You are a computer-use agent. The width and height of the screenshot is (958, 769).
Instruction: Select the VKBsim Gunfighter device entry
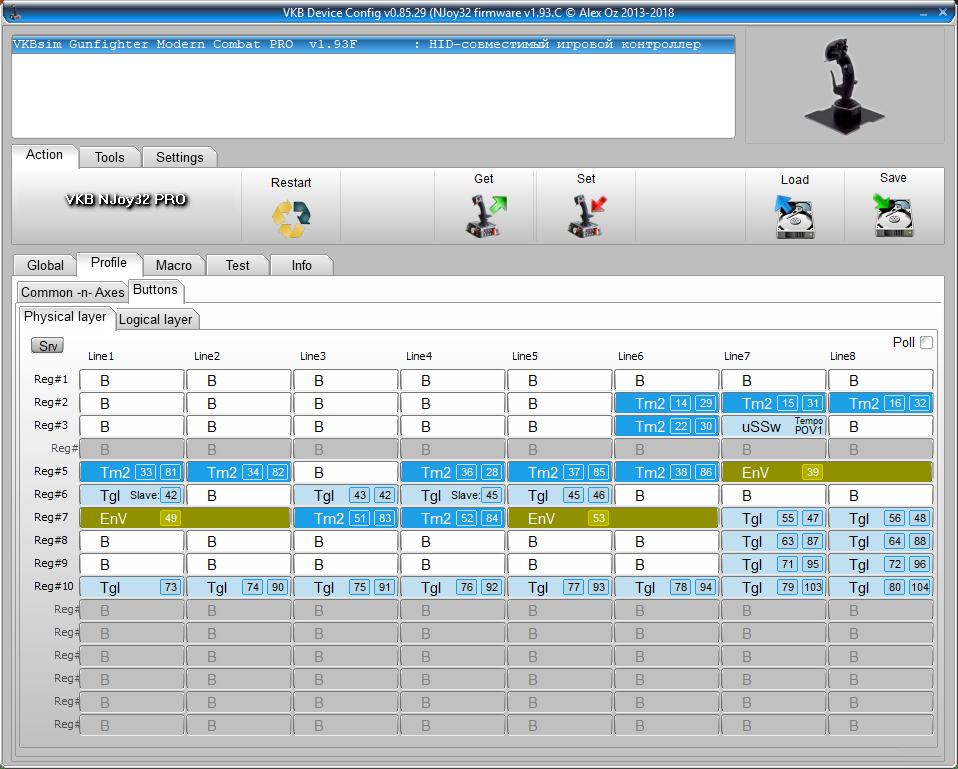pos(373,45)
